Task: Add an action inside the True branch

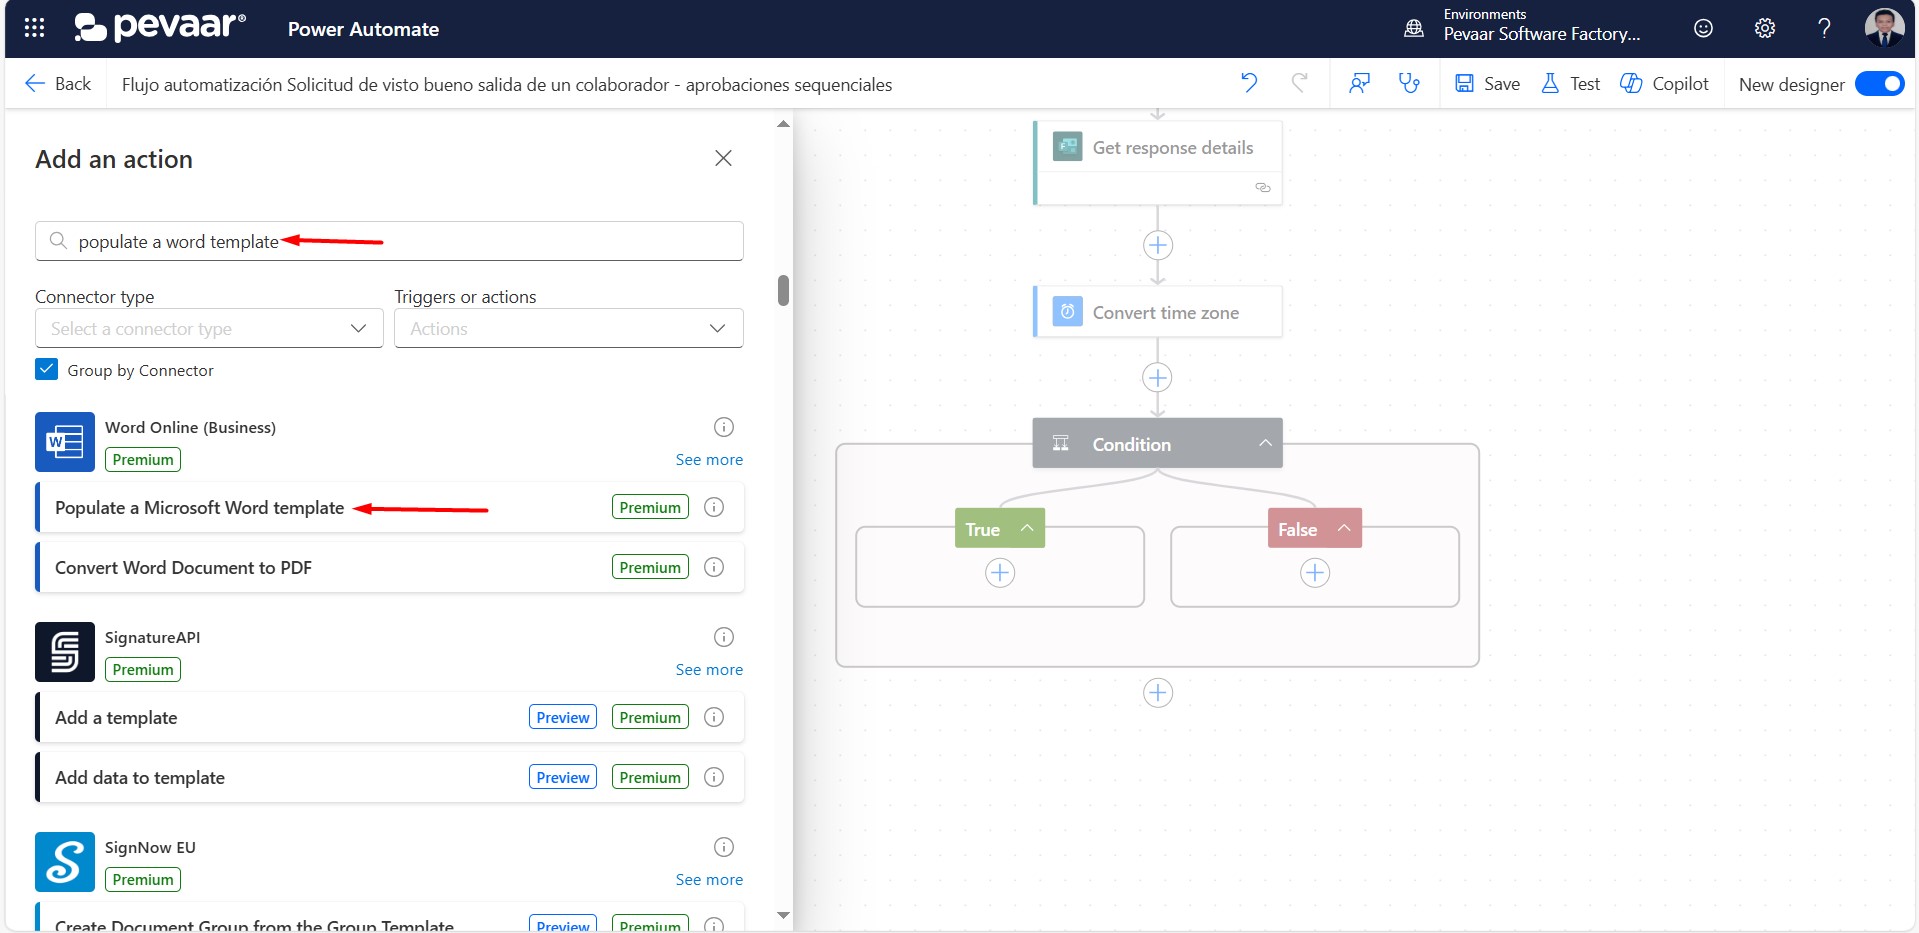Action: (1000, 573)
